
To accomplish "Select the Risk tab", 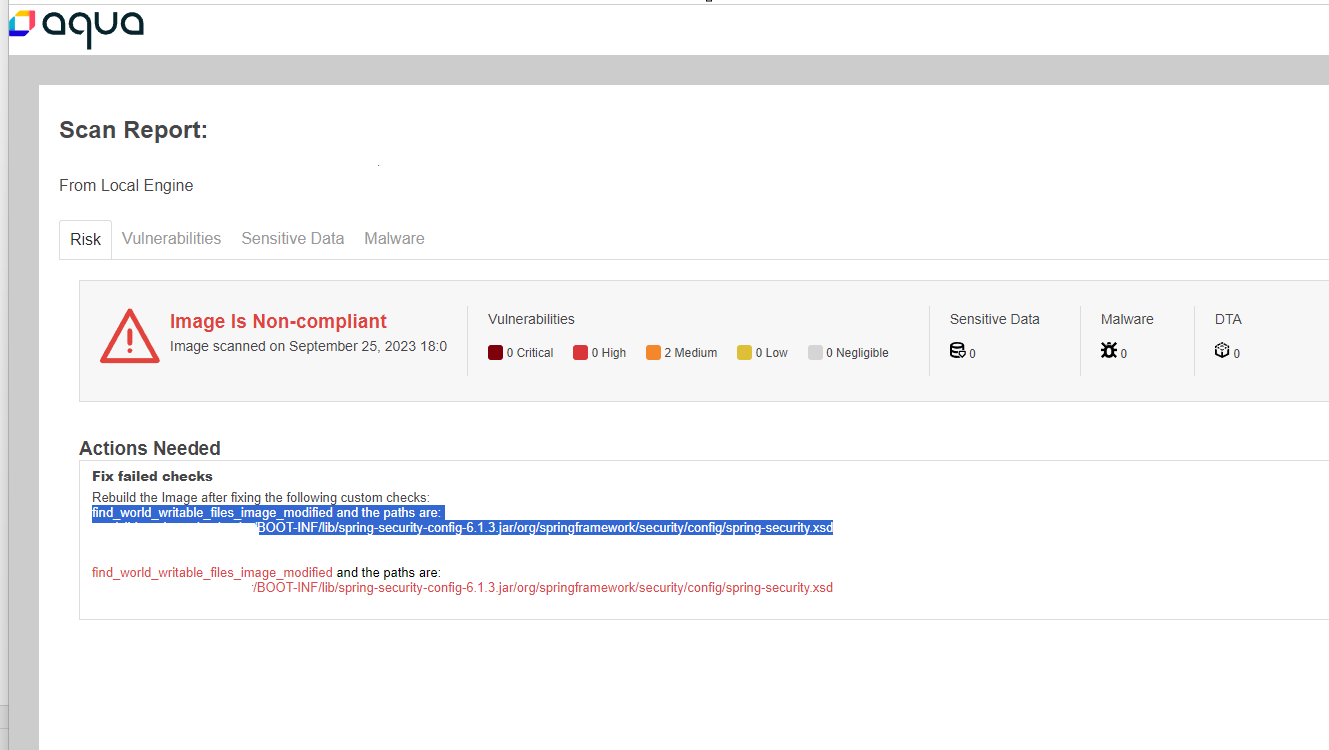I will click(x=85, y=239).
